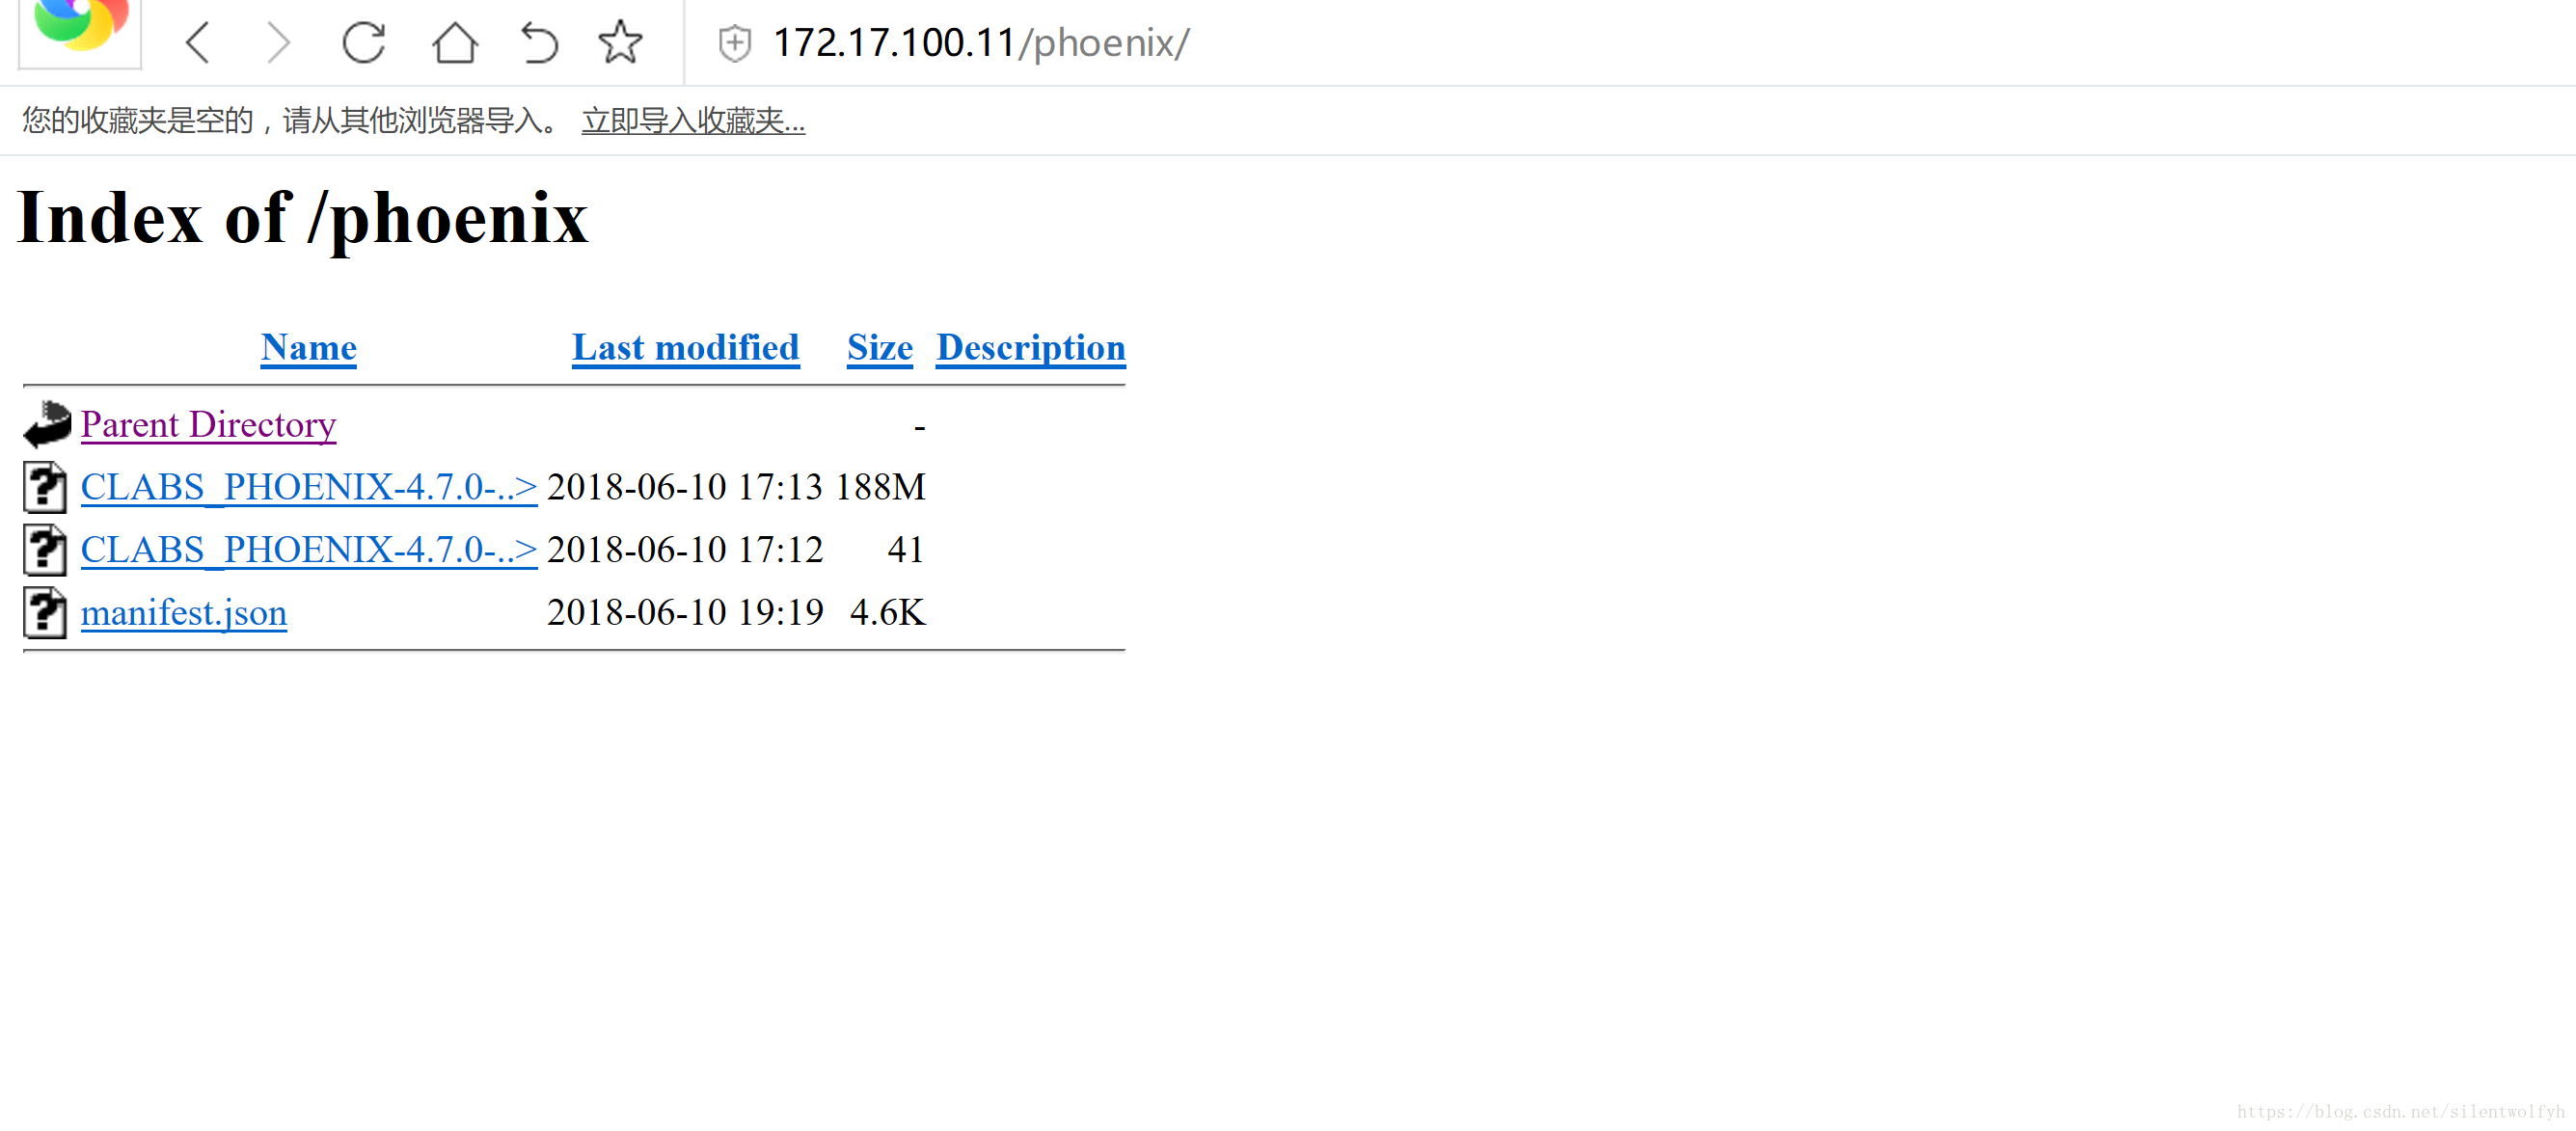Click the CLABS_PHOENIX-4.7.0 41-byte file
Viewport: 2576px width, 1131px height.
tap(308, 549)
